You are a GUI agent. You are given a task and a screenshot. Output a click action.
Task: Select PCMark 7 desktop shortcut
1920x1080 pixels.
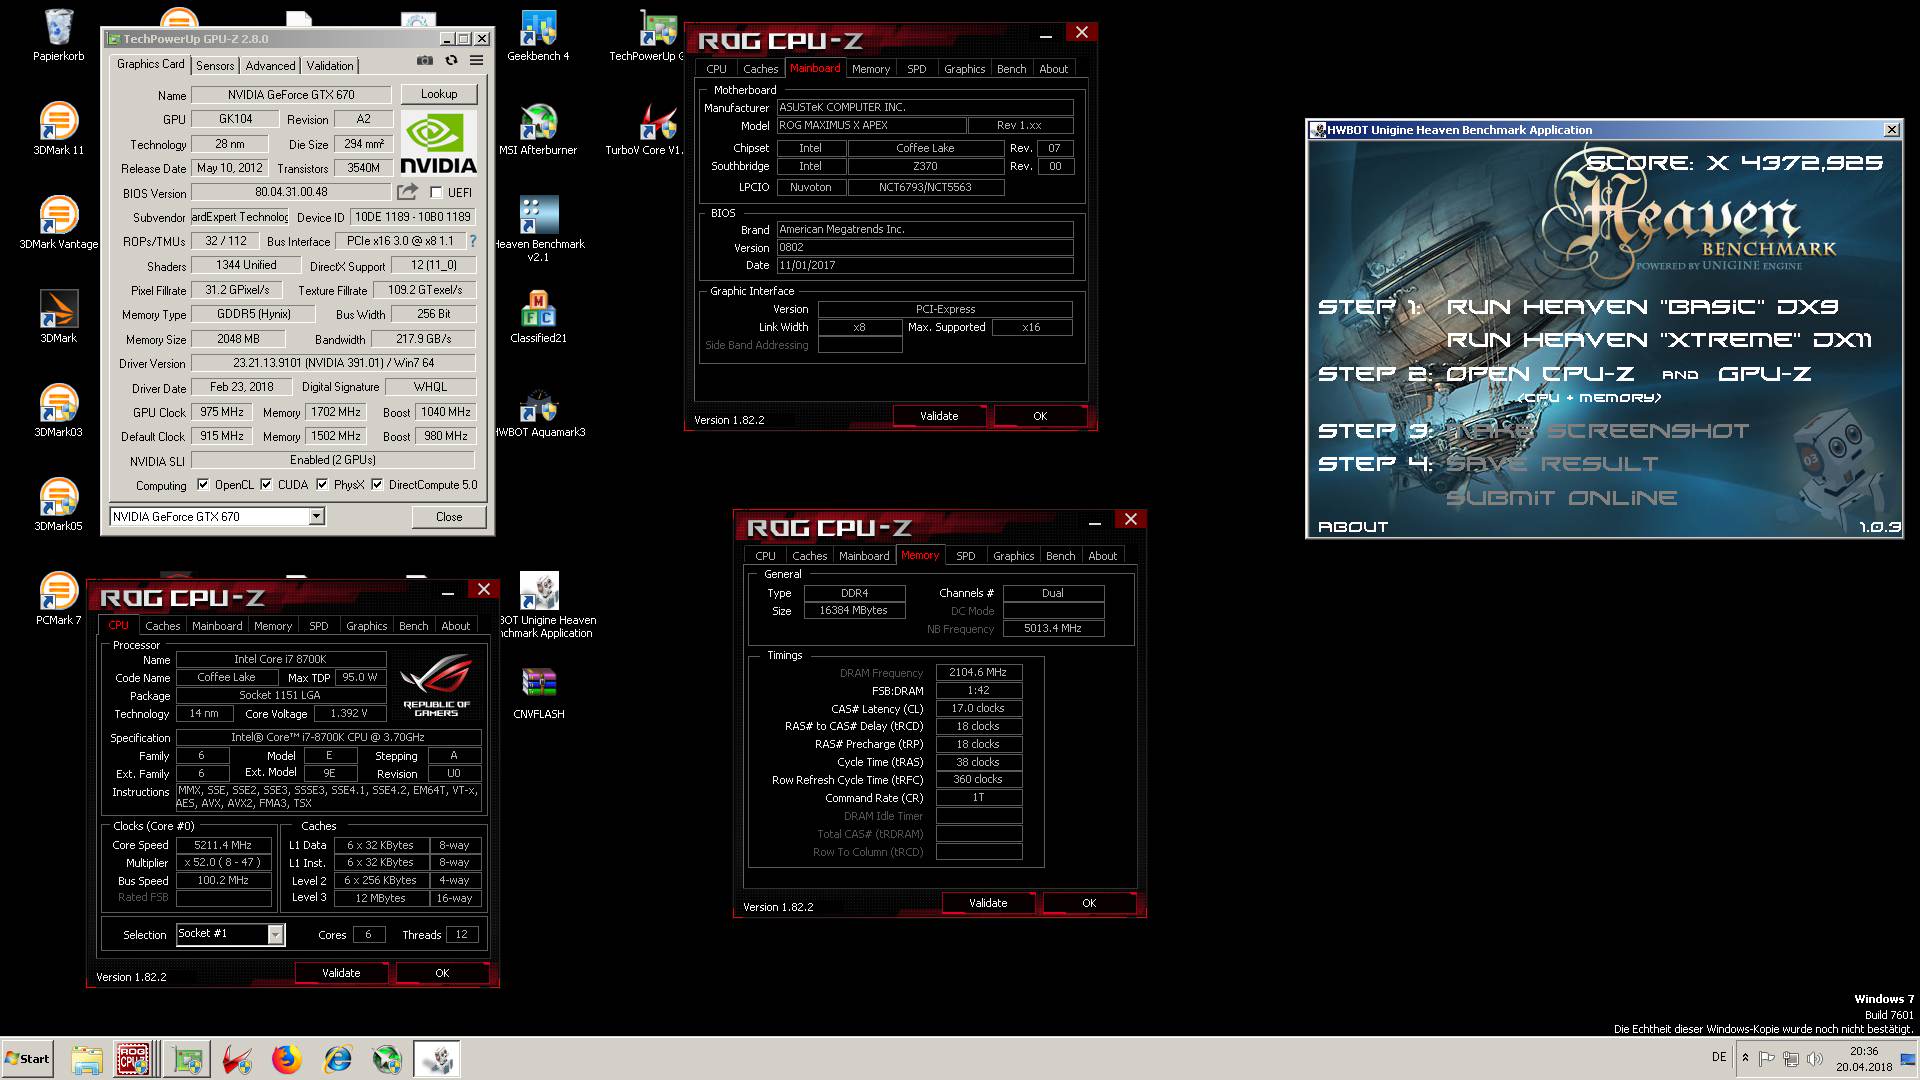click(58, 598)
